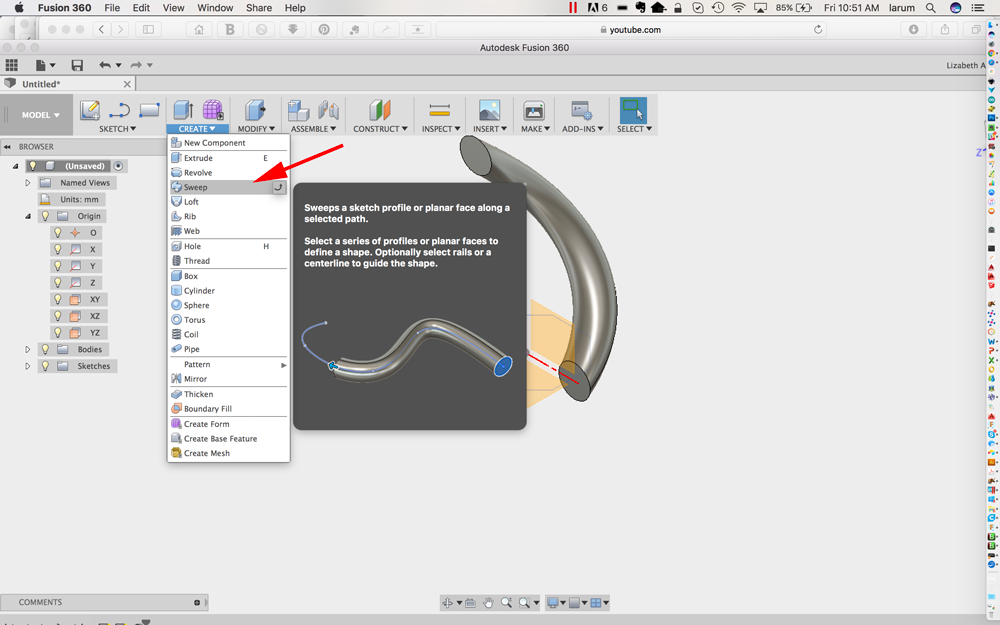
Task: Add a comment with the Comments plus icon
Action: [197, 603]
